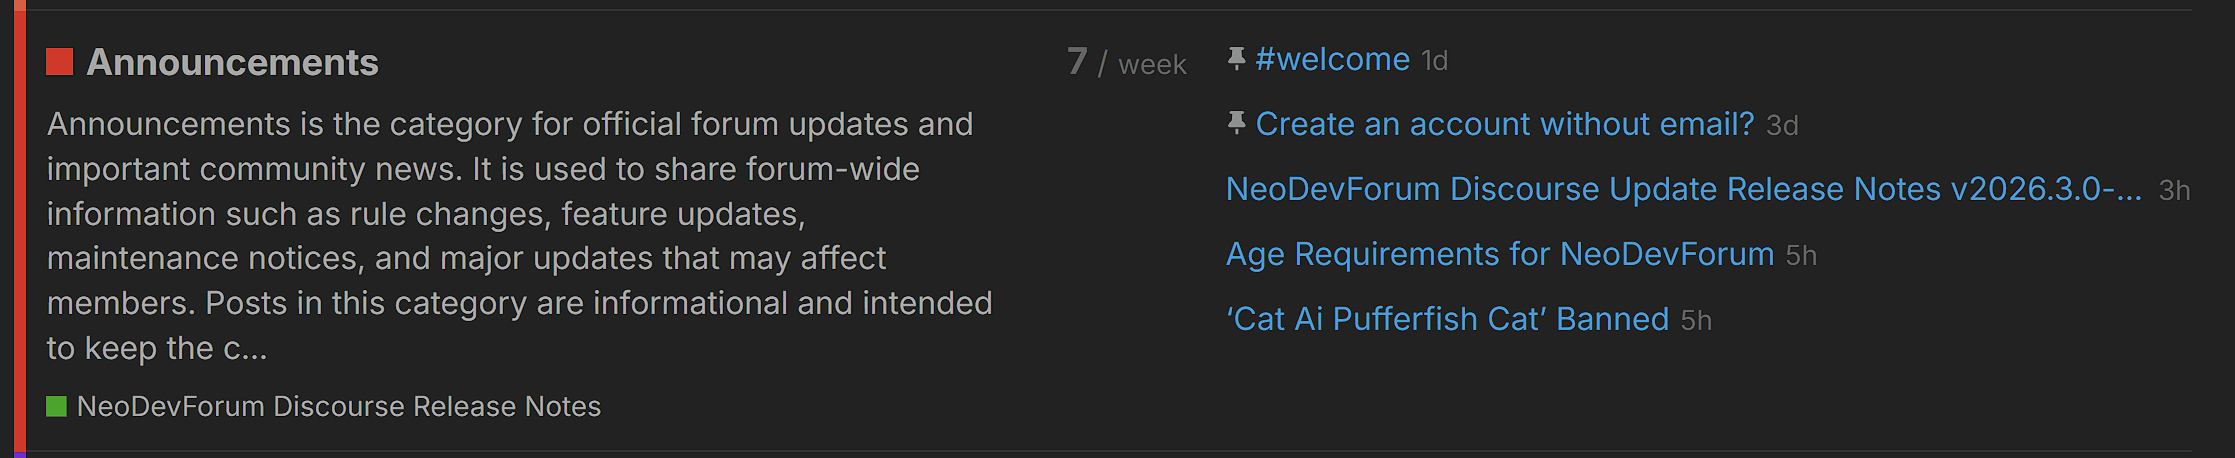The height and width of the screenshot is (458, 2235).
Task: Open 'Age Requirements for NeoDevForum' topic
Action: (x=1499, y=254)
